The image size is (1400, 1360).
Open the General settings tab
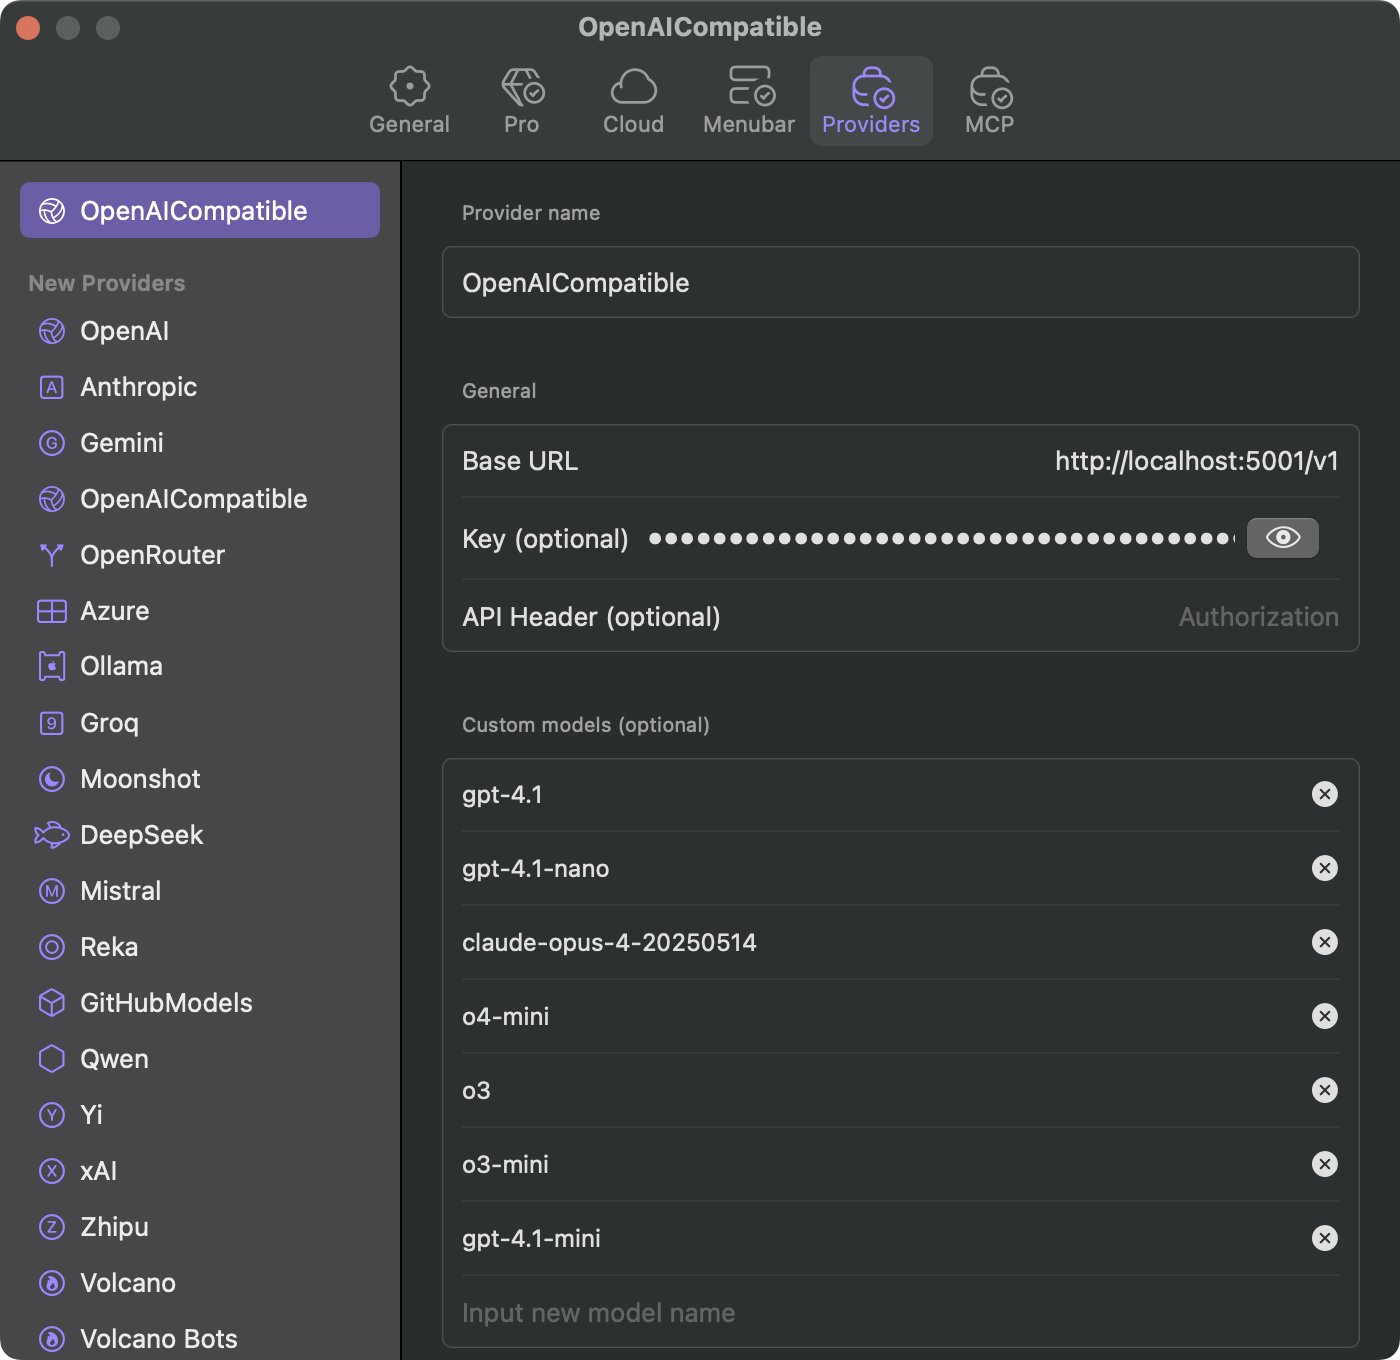[409, 101]
